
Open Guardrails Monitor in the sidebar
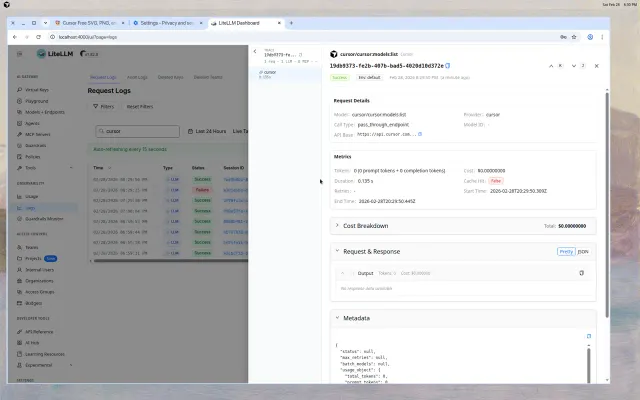[x=44, y=219]
